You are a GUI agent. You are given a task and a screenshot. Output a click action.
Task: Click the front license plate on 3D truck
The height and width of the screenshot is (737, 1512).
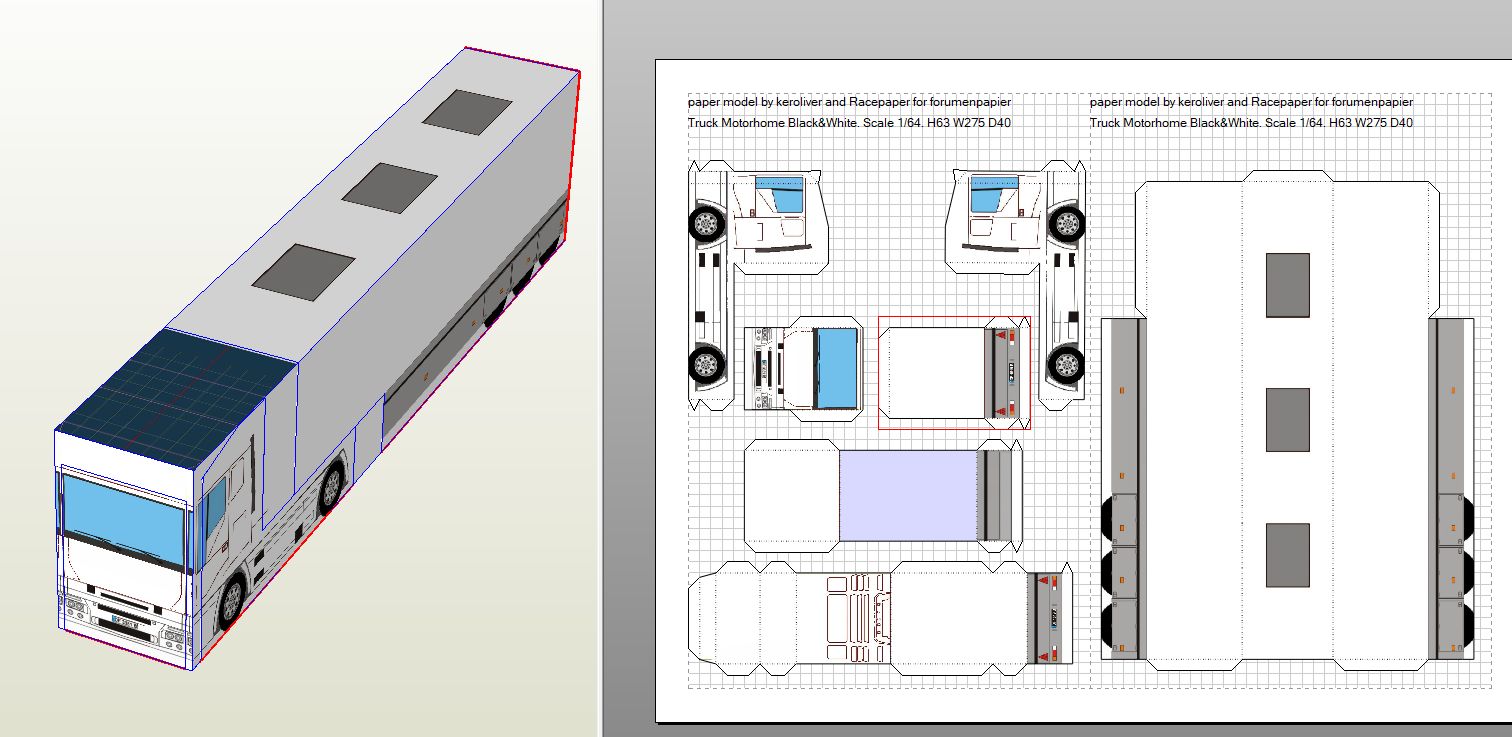tap(124, 621)
